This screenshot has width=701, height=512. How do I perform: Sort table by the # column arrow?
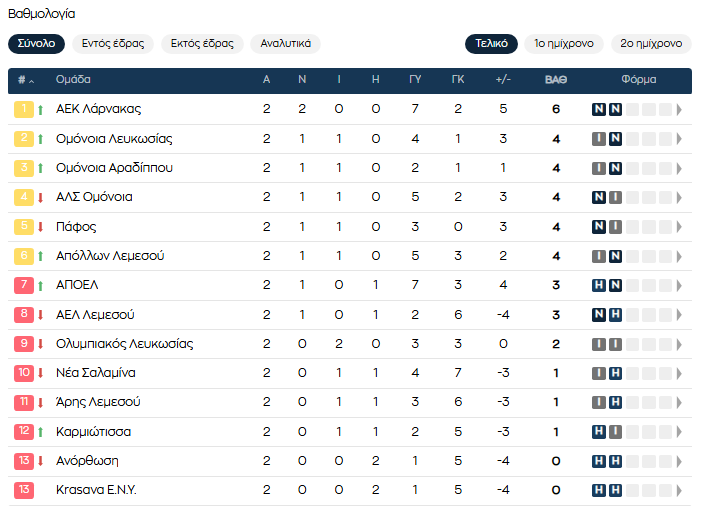(31, 81)
